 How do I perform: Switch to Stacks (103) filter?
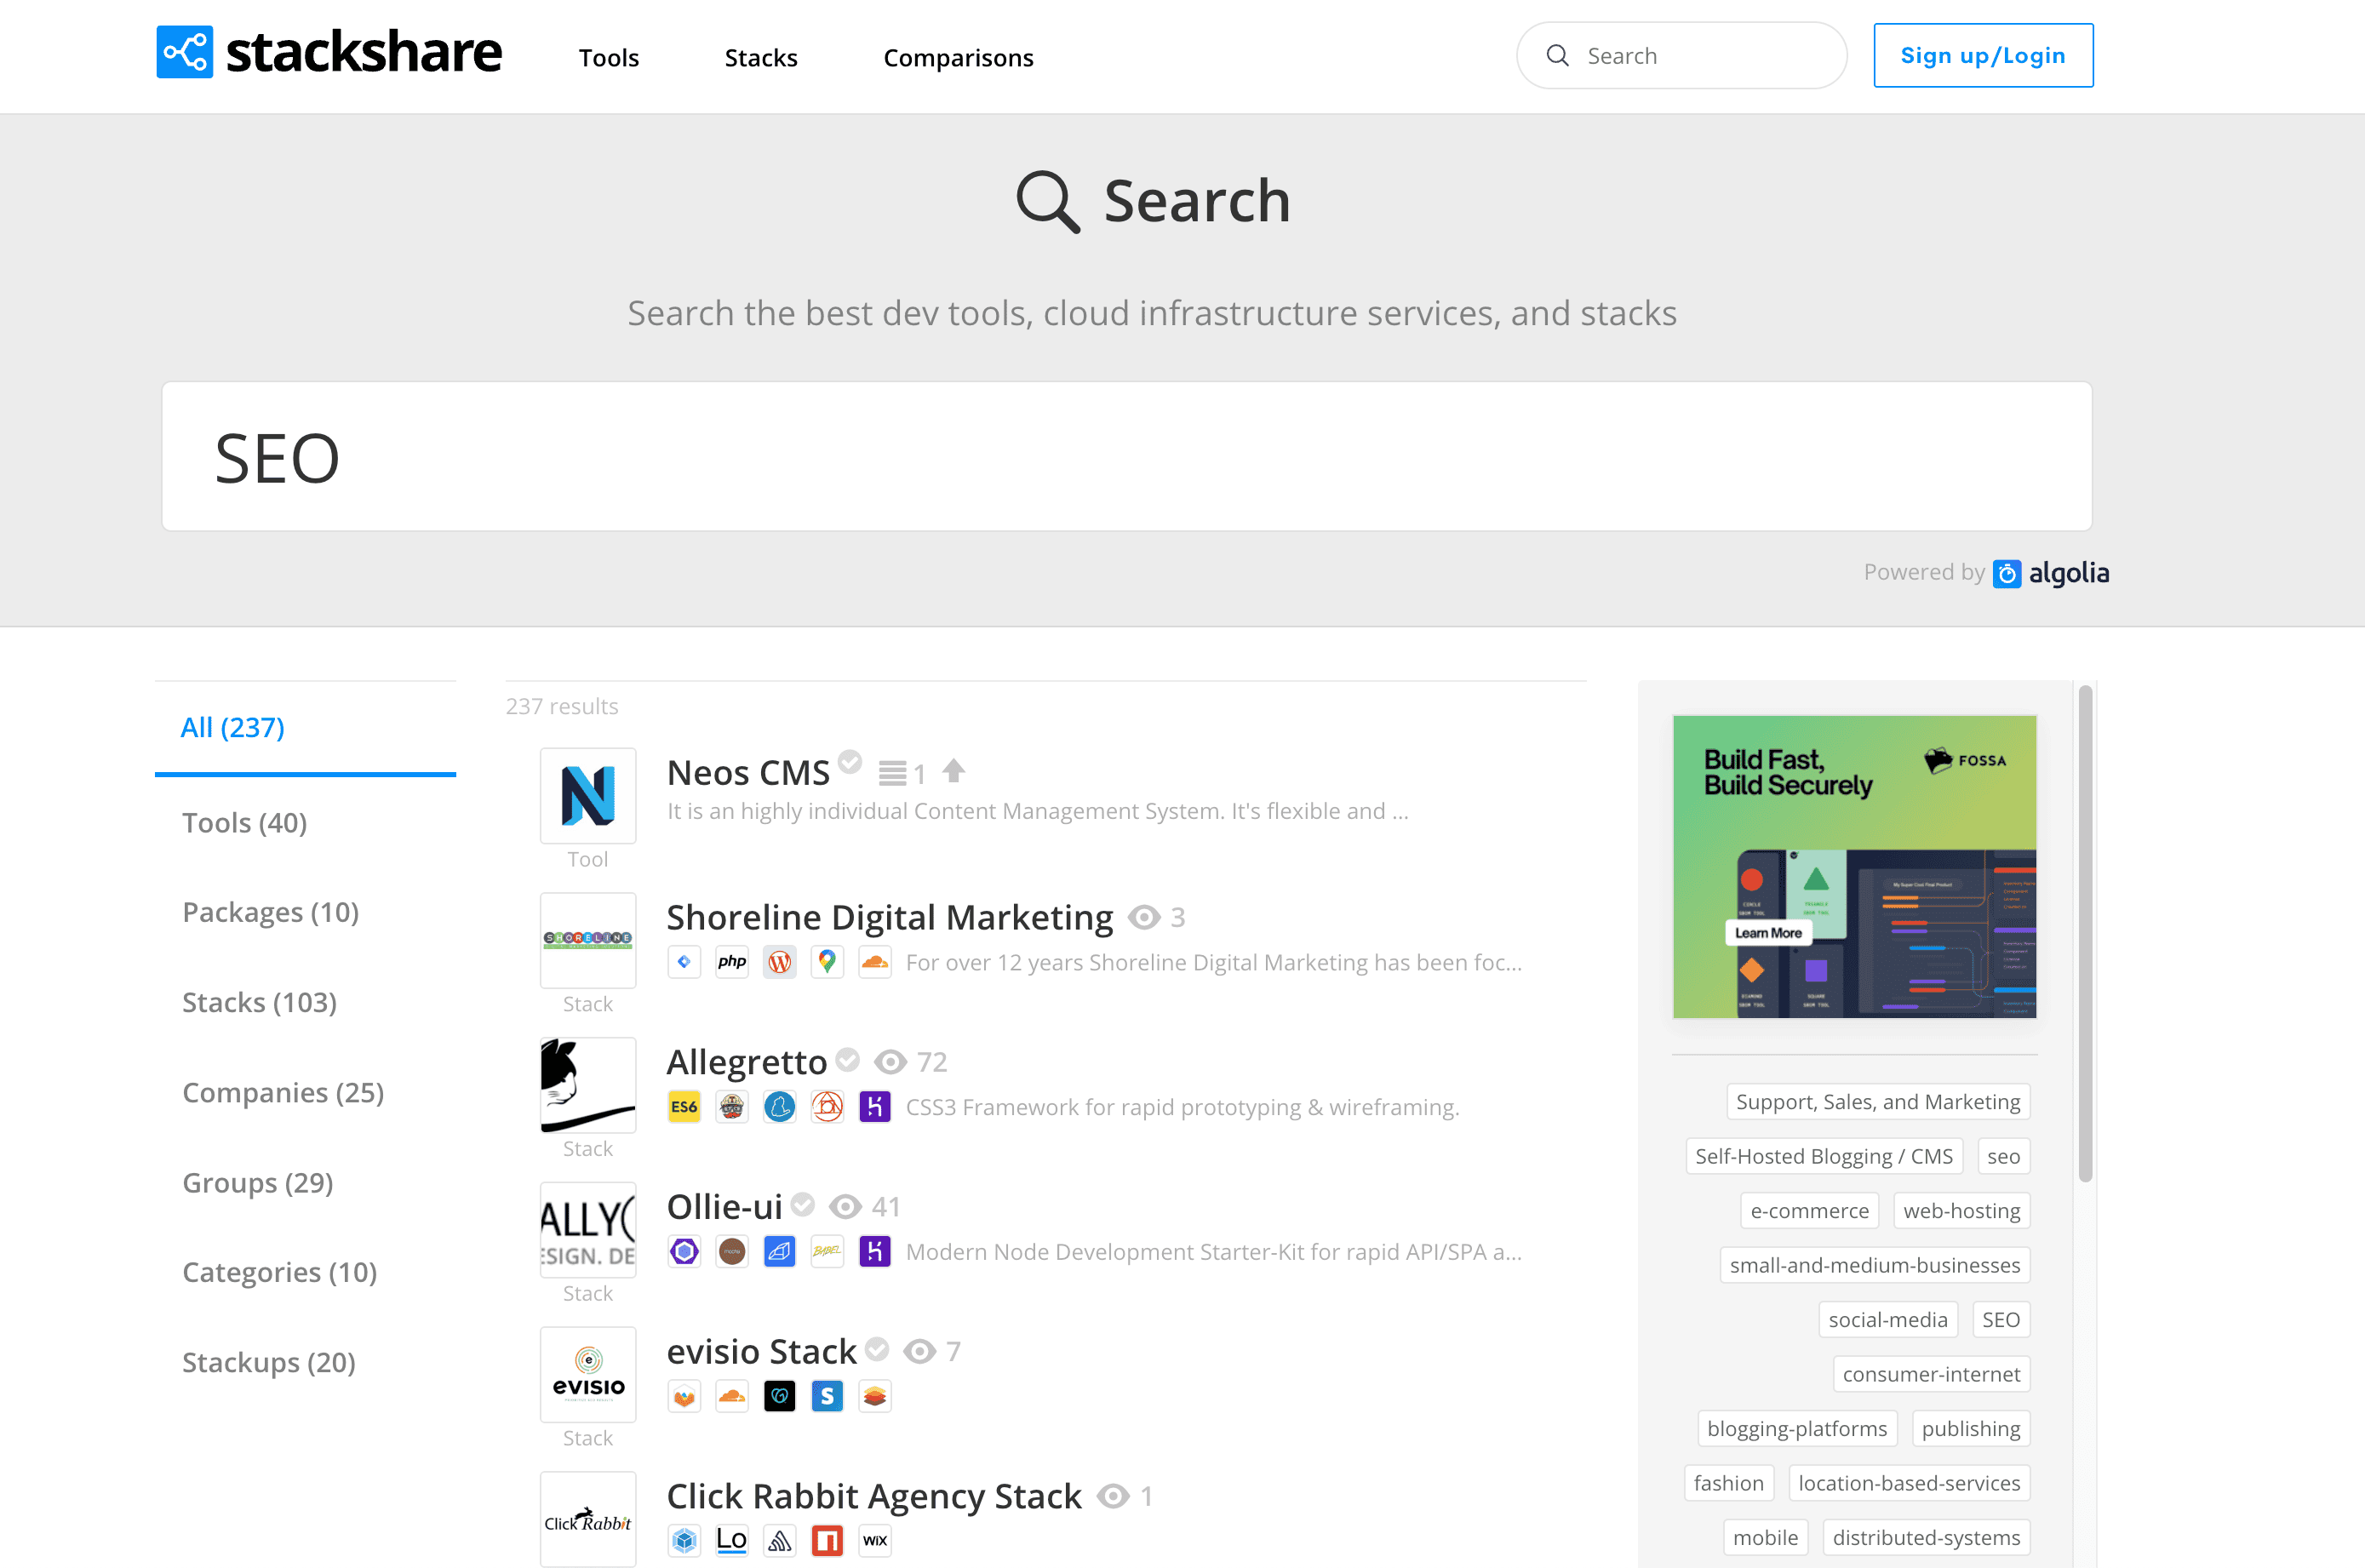(259, 1002)
